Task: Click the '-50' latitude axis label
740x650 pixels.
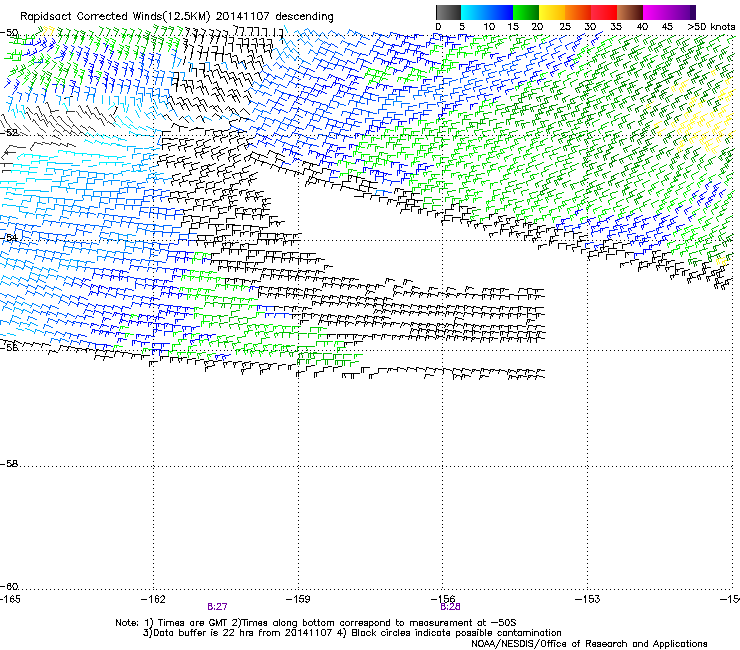Action: coord(9,33)
